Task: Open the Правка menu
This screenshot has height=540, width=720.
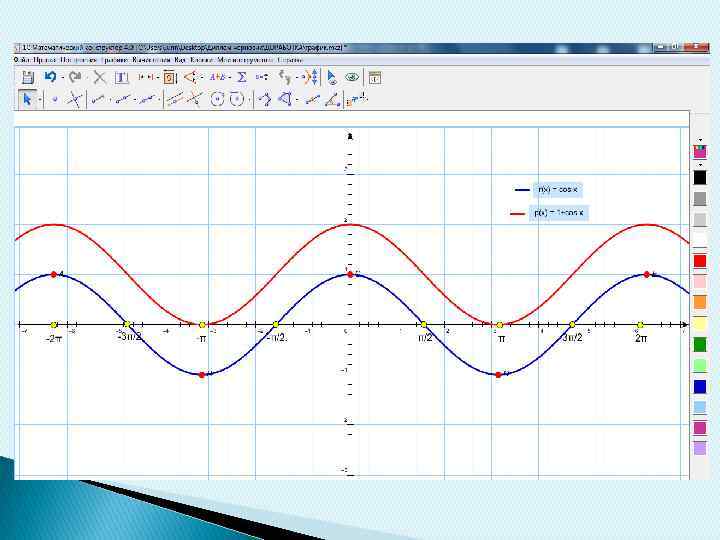Action: (x=45, y=60)
